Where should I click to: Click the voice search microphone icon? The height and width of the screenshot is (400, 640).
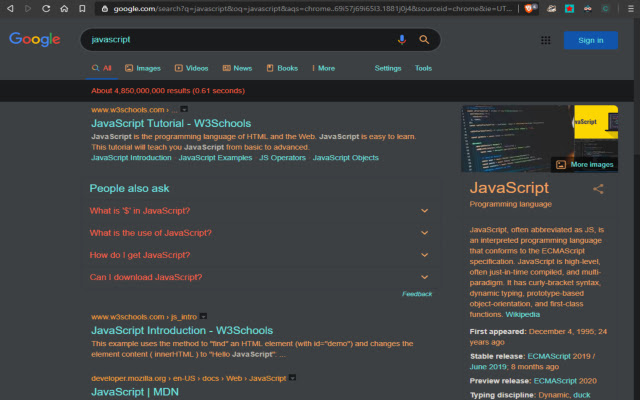click(402, 40)
